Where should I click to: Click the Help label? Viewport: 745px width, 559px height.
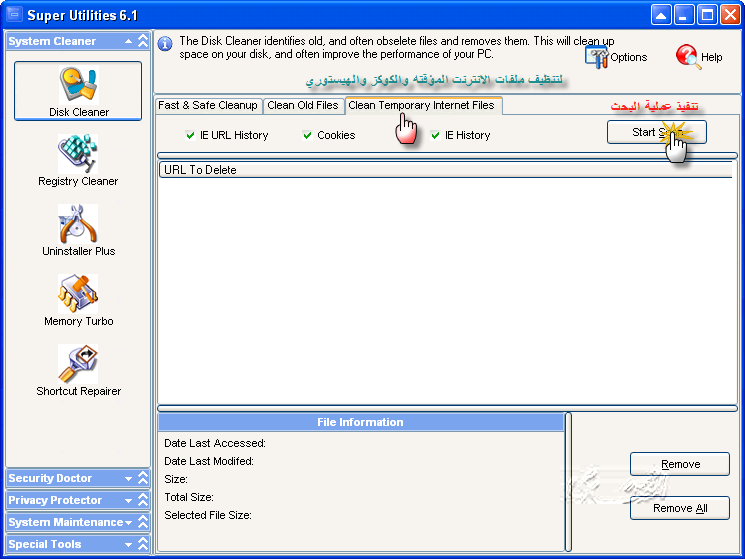click(711, 57)
